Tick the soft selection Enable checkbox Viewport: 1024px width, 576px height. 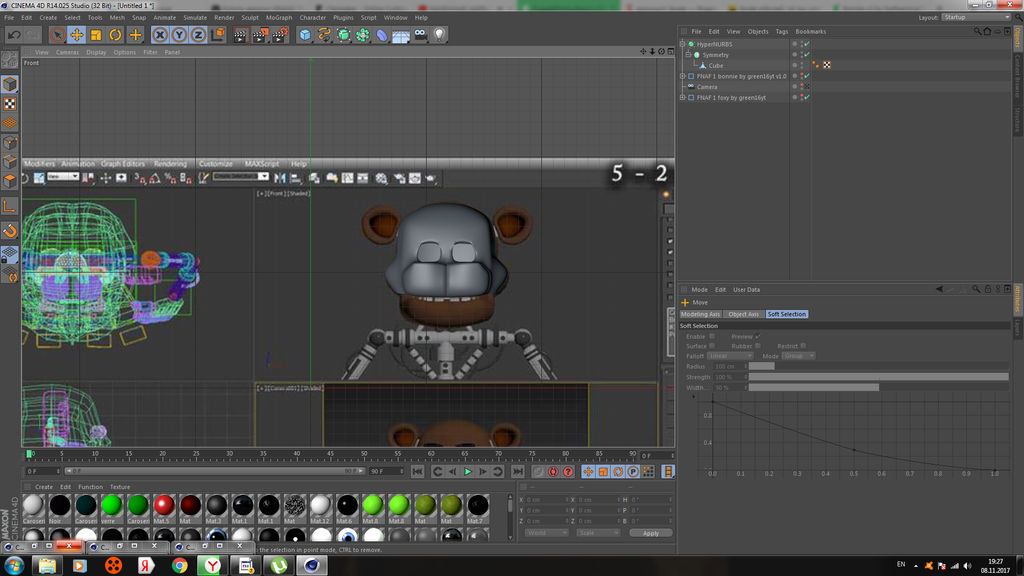tap(712, 336)
